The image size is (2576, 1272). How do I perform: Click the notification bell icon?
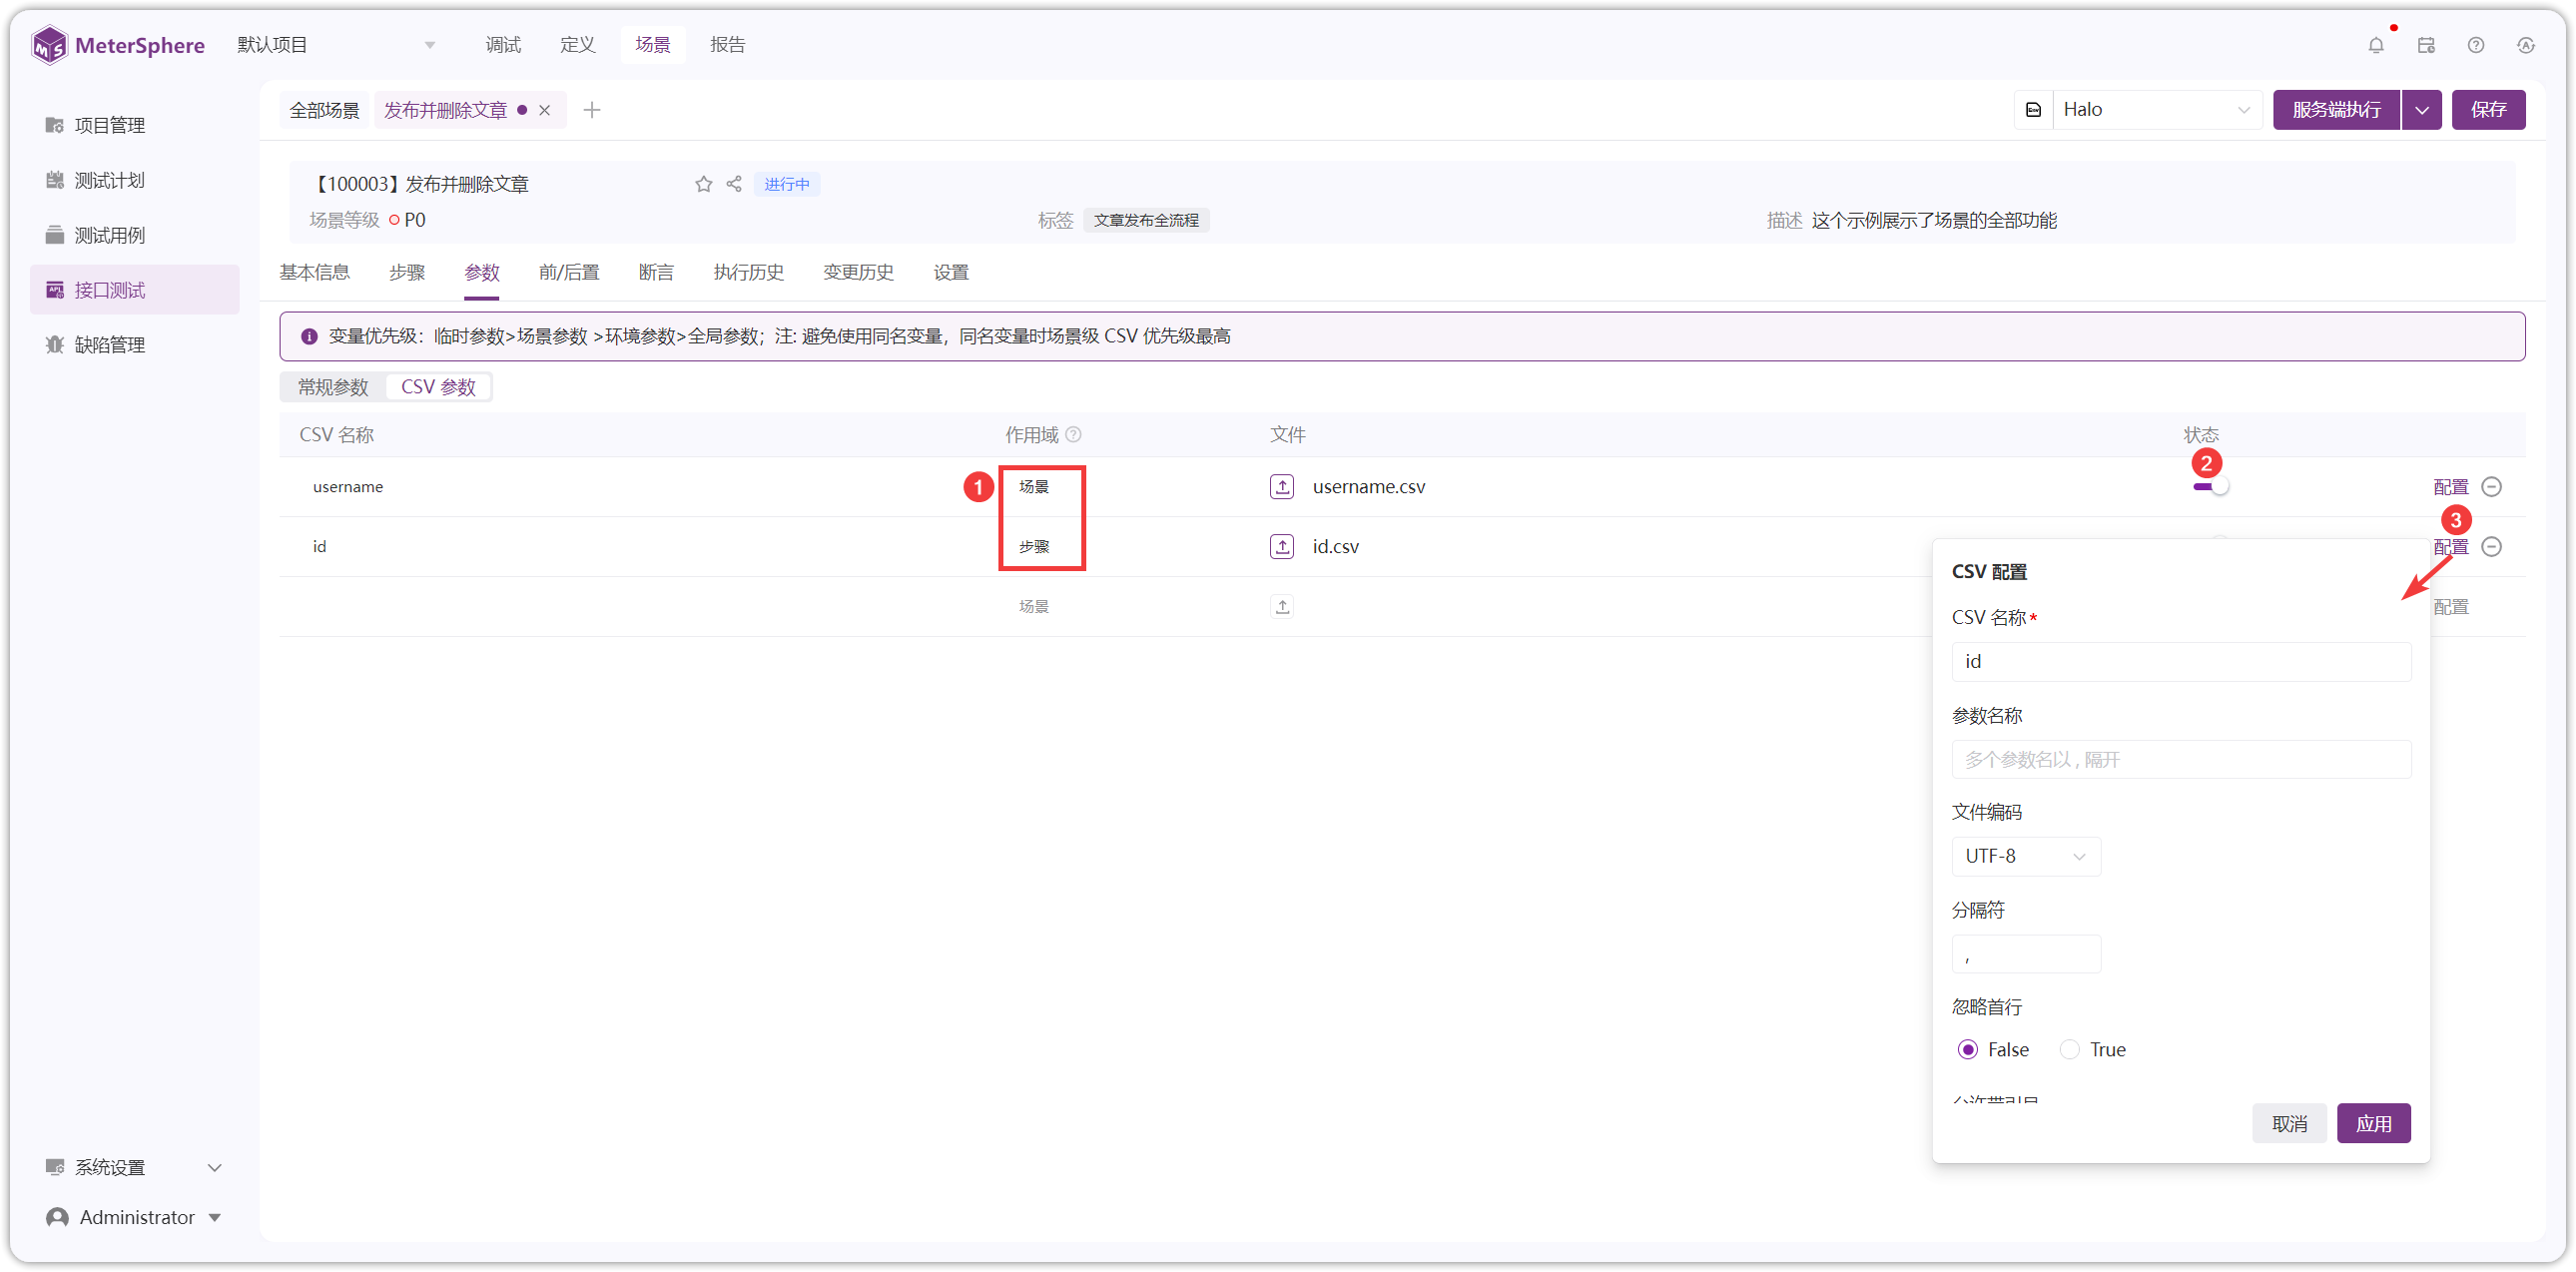point(2376,45)
